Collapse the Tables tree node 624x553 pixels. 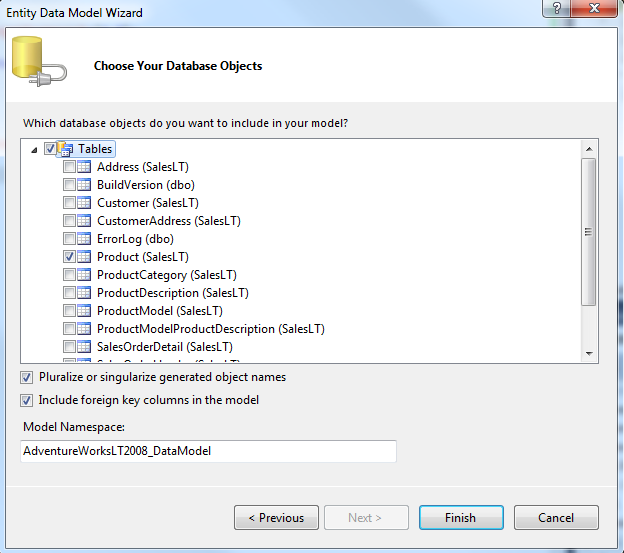[36, 149]
